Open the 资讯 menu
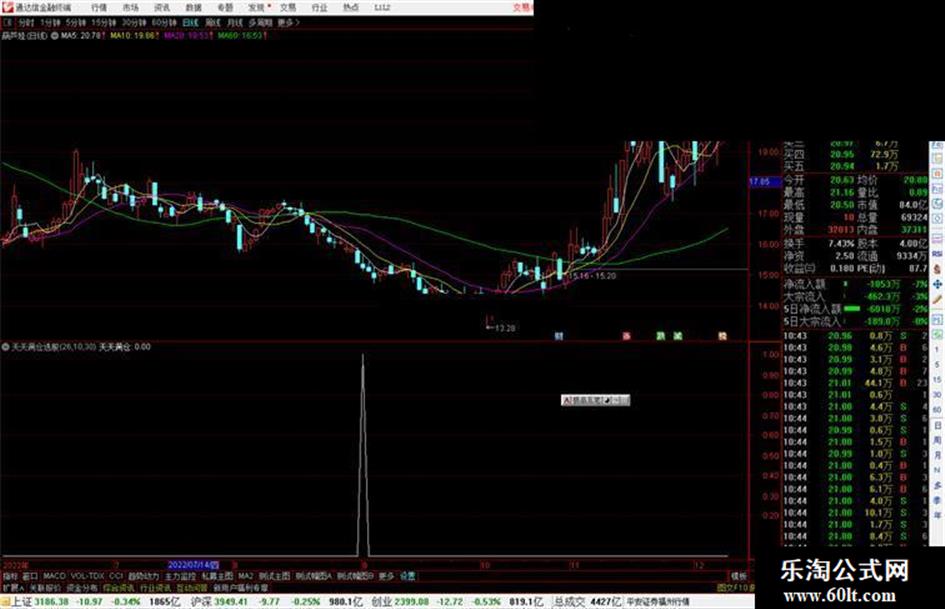This screenshot has width=945, height=609. (162, 8)
